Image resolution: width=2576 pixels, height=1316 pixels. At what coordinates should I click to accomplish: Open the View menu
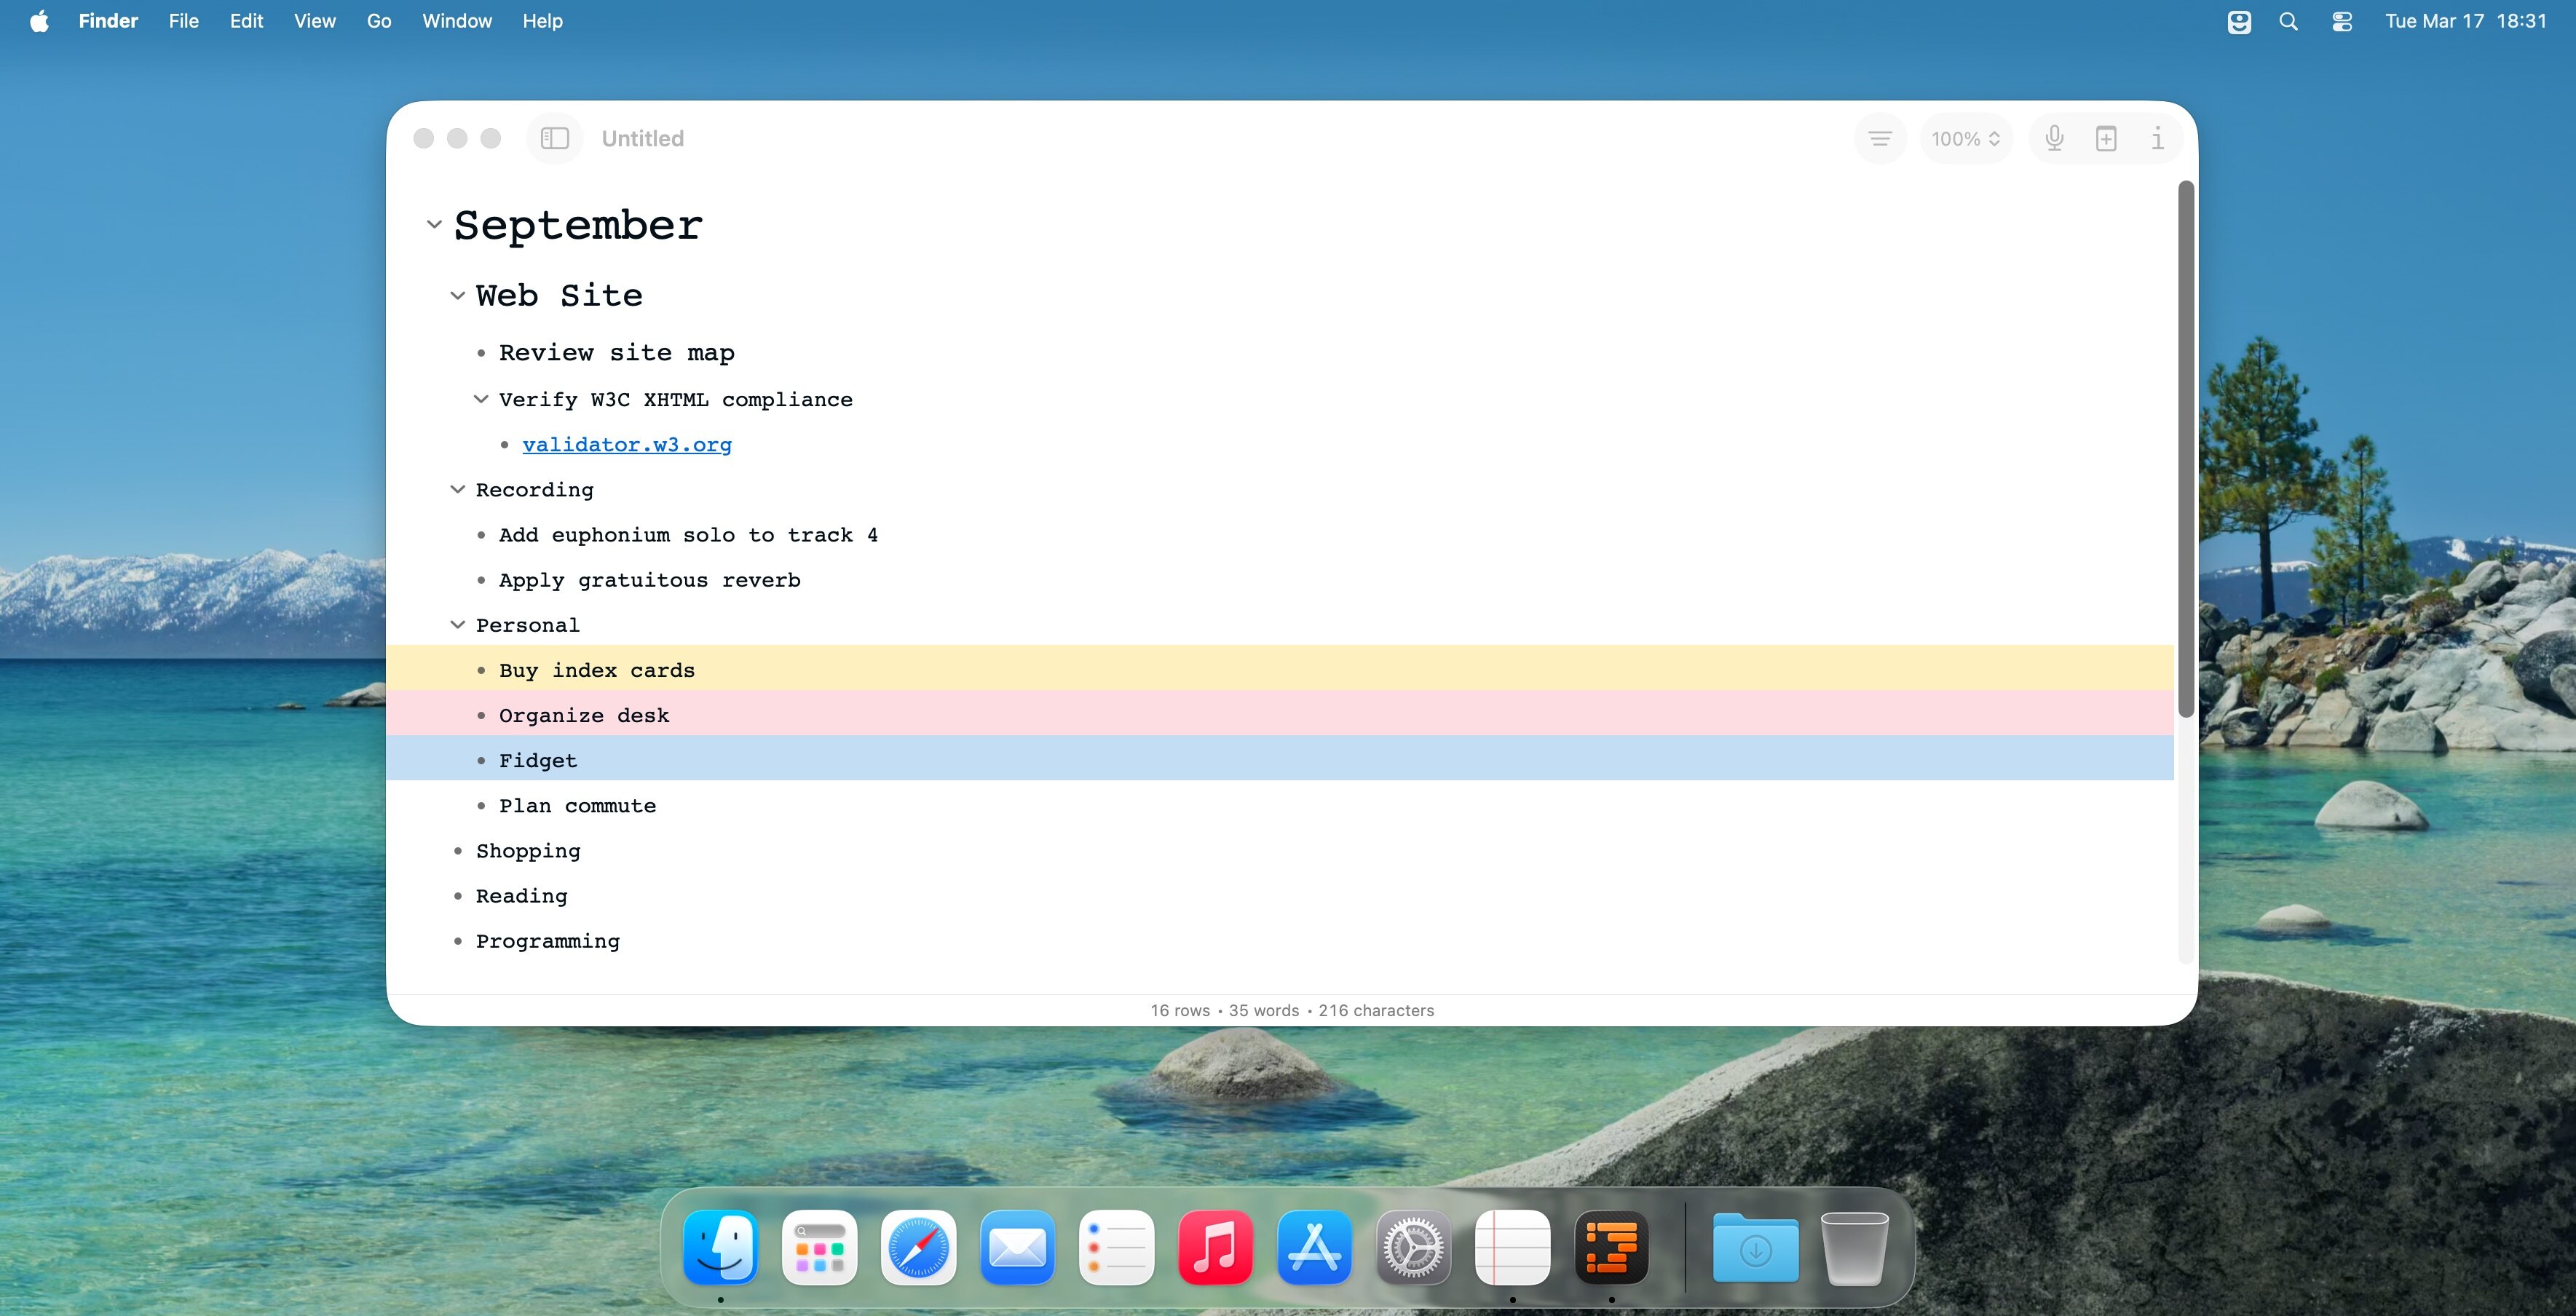[x=314, y=21]
